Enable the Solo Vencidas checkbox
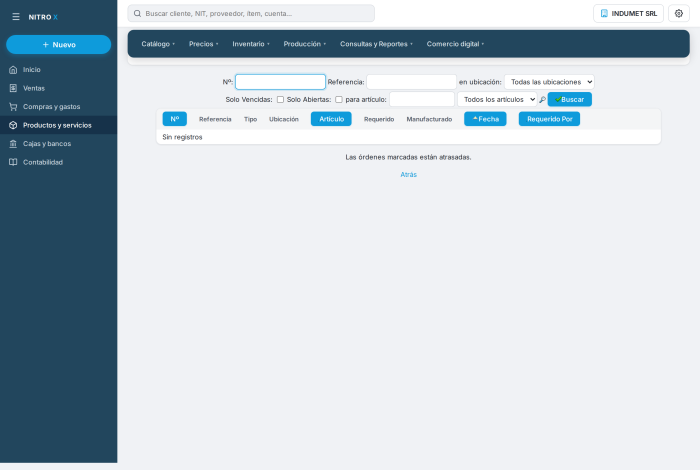 click(x=280, y=100)
